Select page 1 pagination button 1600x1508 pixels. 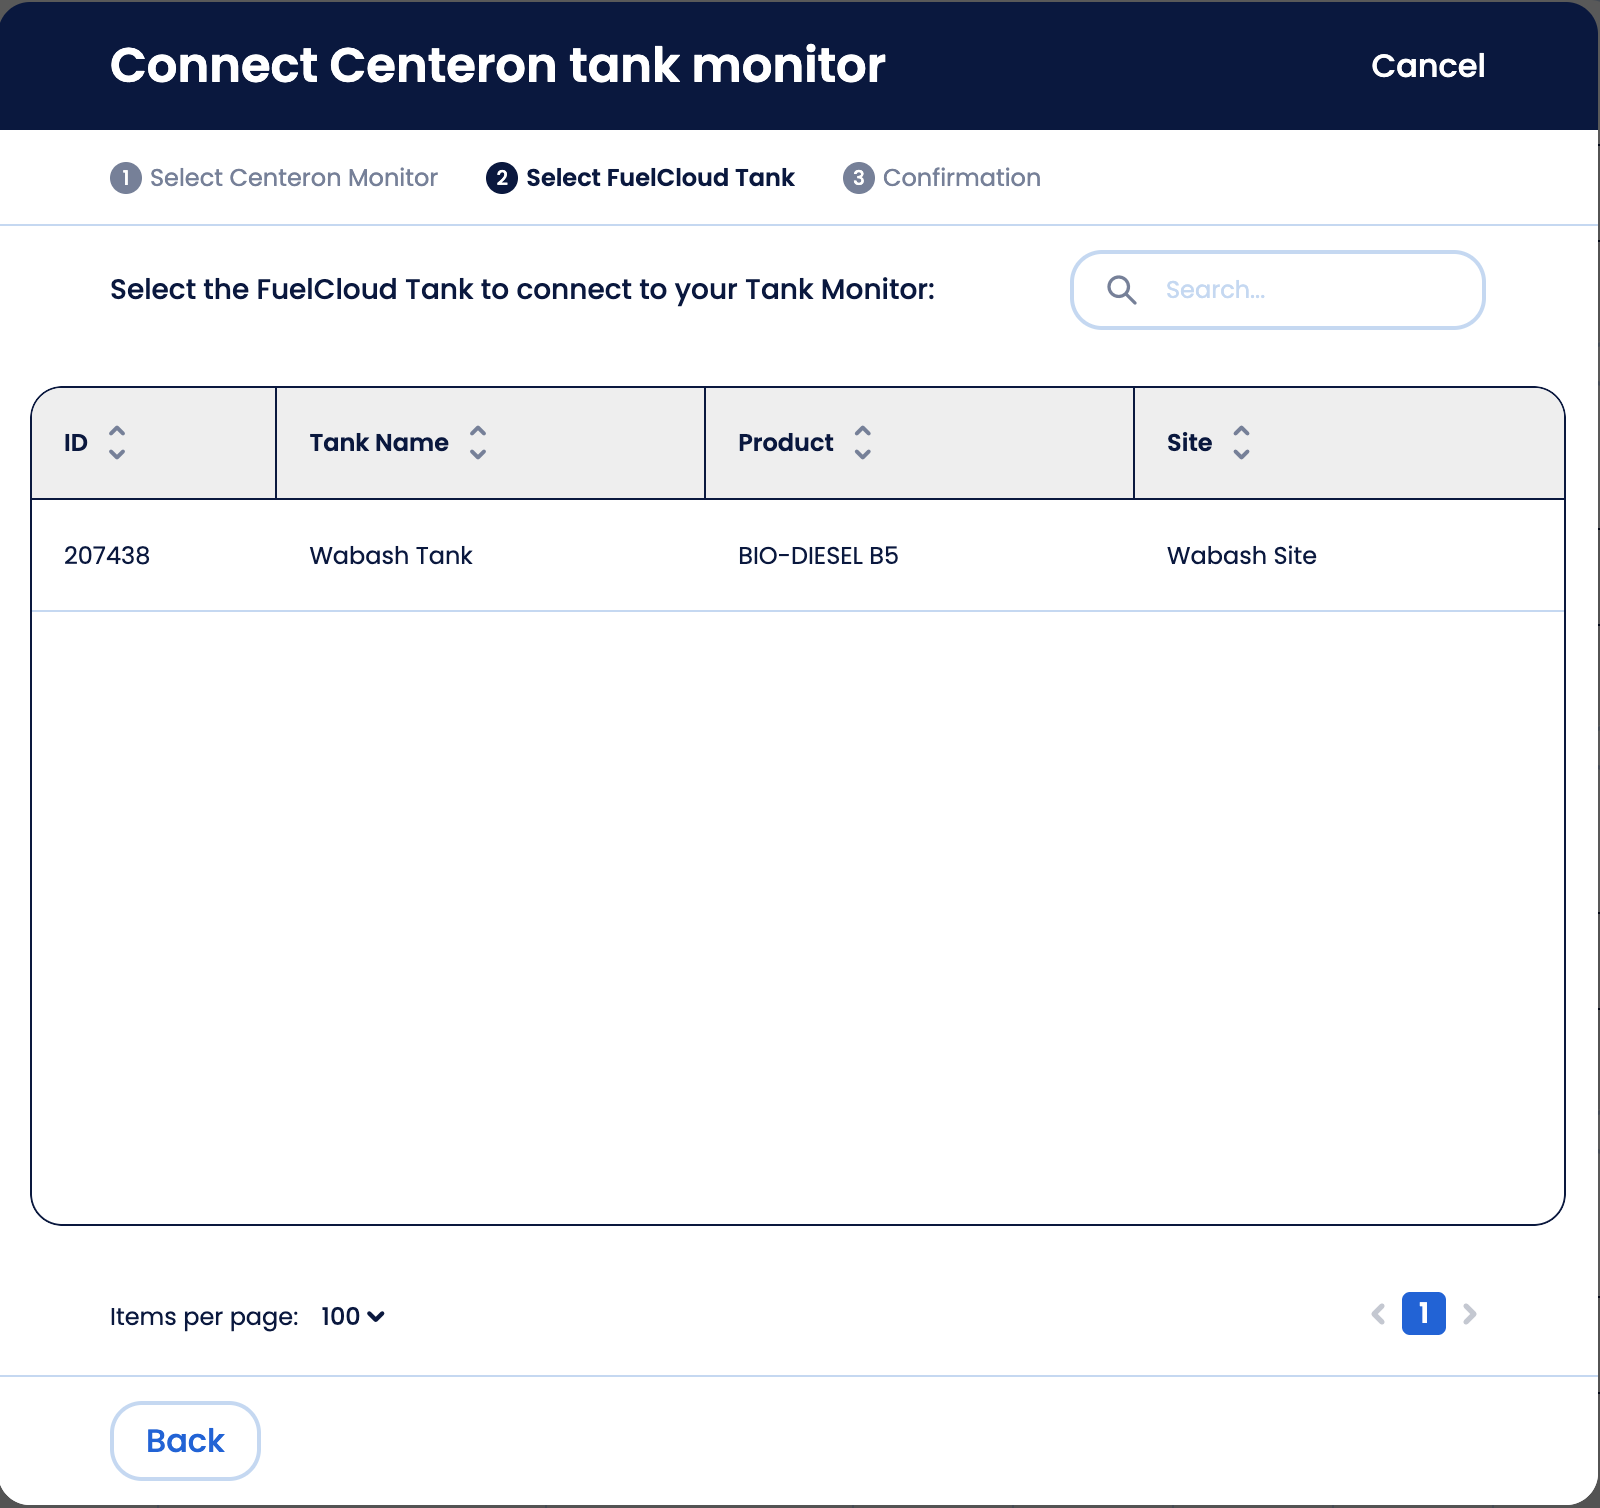1424,1314
